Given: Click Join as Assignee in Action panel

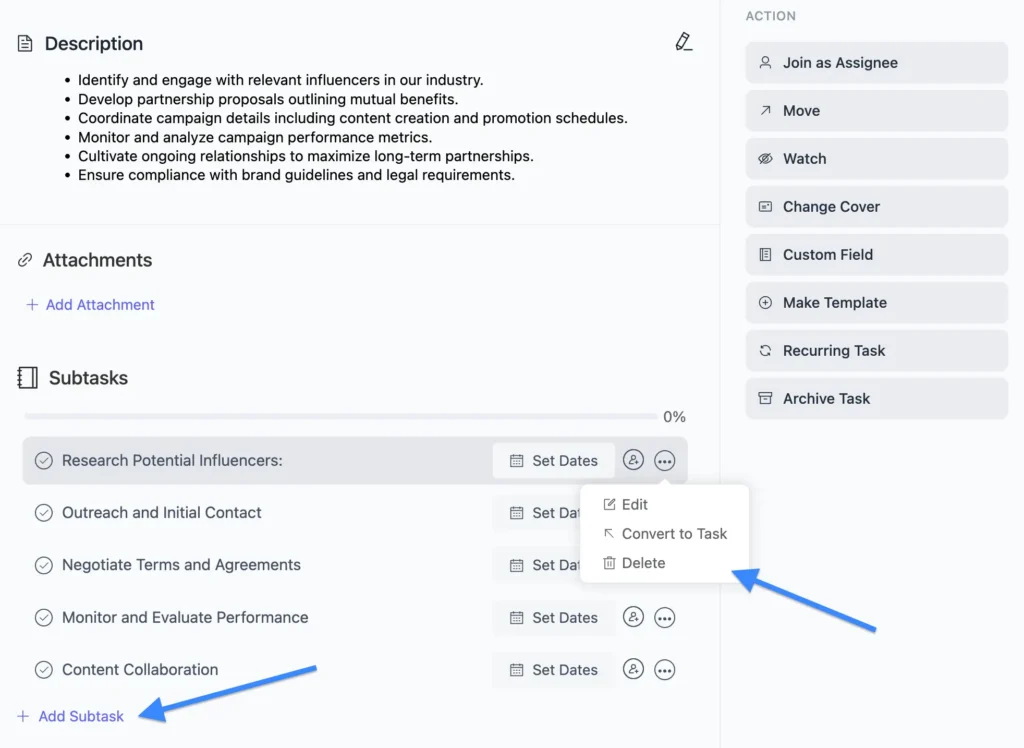Looking at the screenshot, I should [764, 62].
